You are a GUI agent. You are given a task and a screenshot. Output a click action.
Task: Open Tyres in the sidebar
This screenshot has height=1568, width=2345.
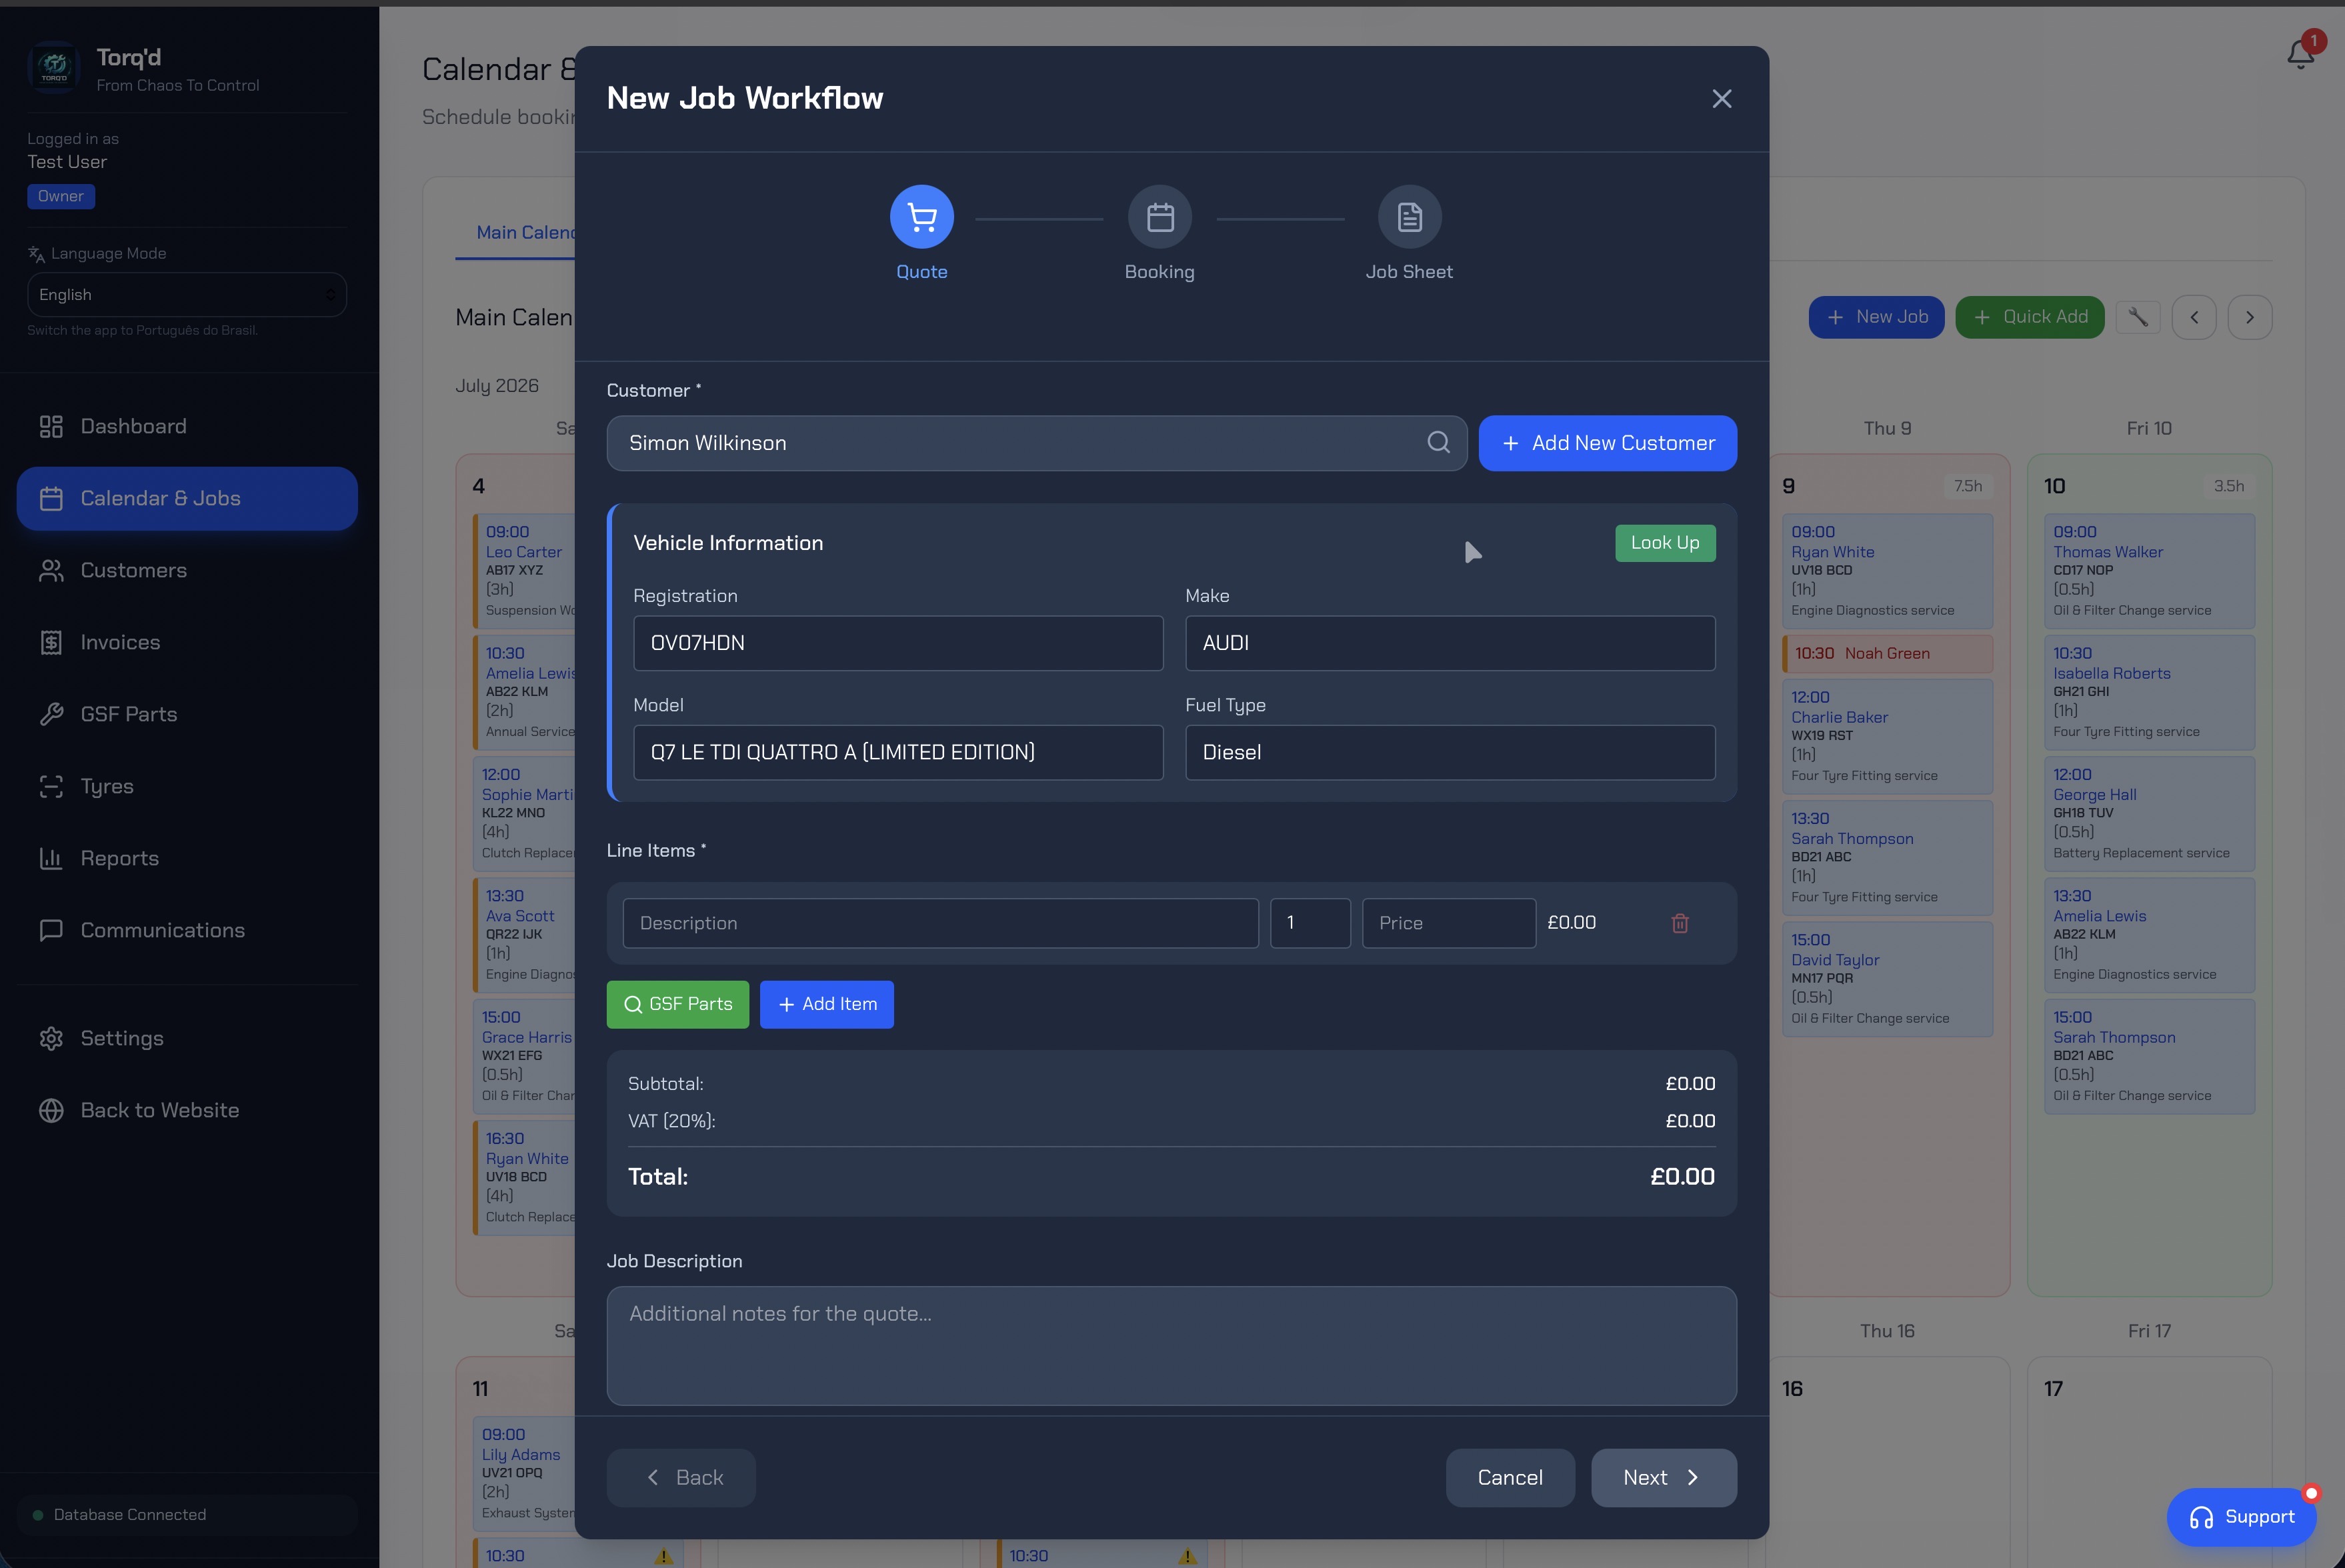(187, 787)
